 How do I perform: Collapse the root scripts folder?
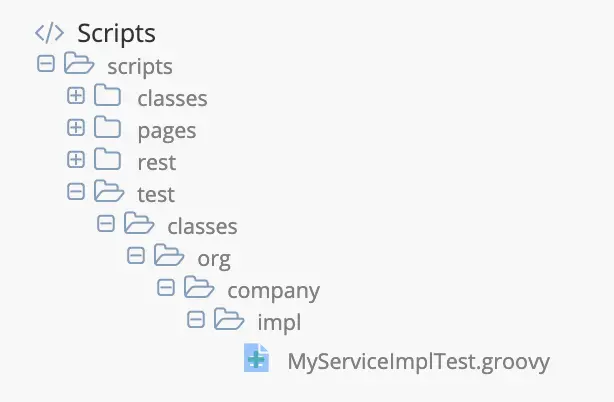pos(46,63)
